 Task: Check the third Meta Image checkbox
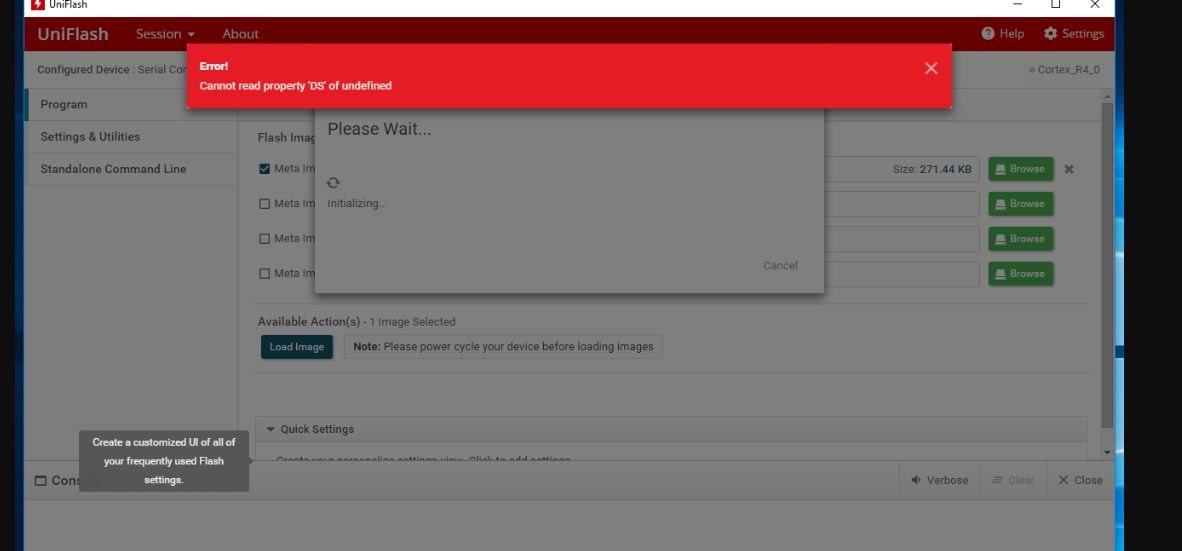coord(264,238)
